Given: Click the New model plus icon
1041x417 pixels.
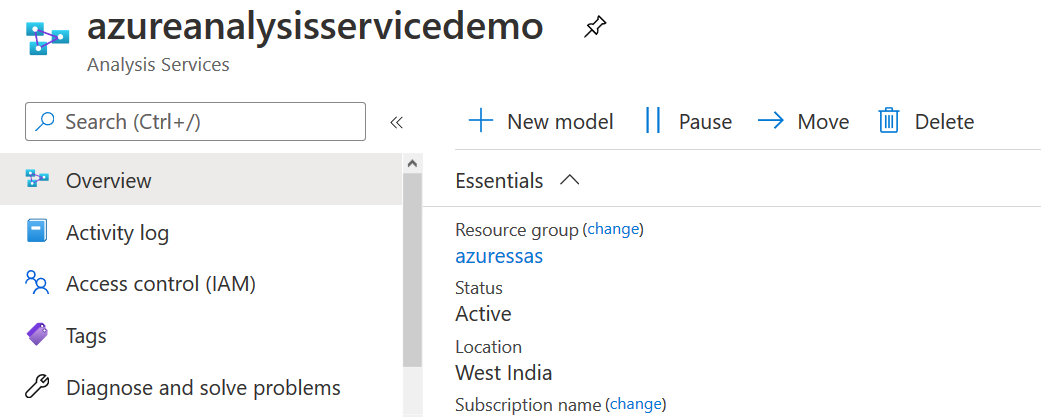Looking at the screenshot, I should click(x=481, y=121).
